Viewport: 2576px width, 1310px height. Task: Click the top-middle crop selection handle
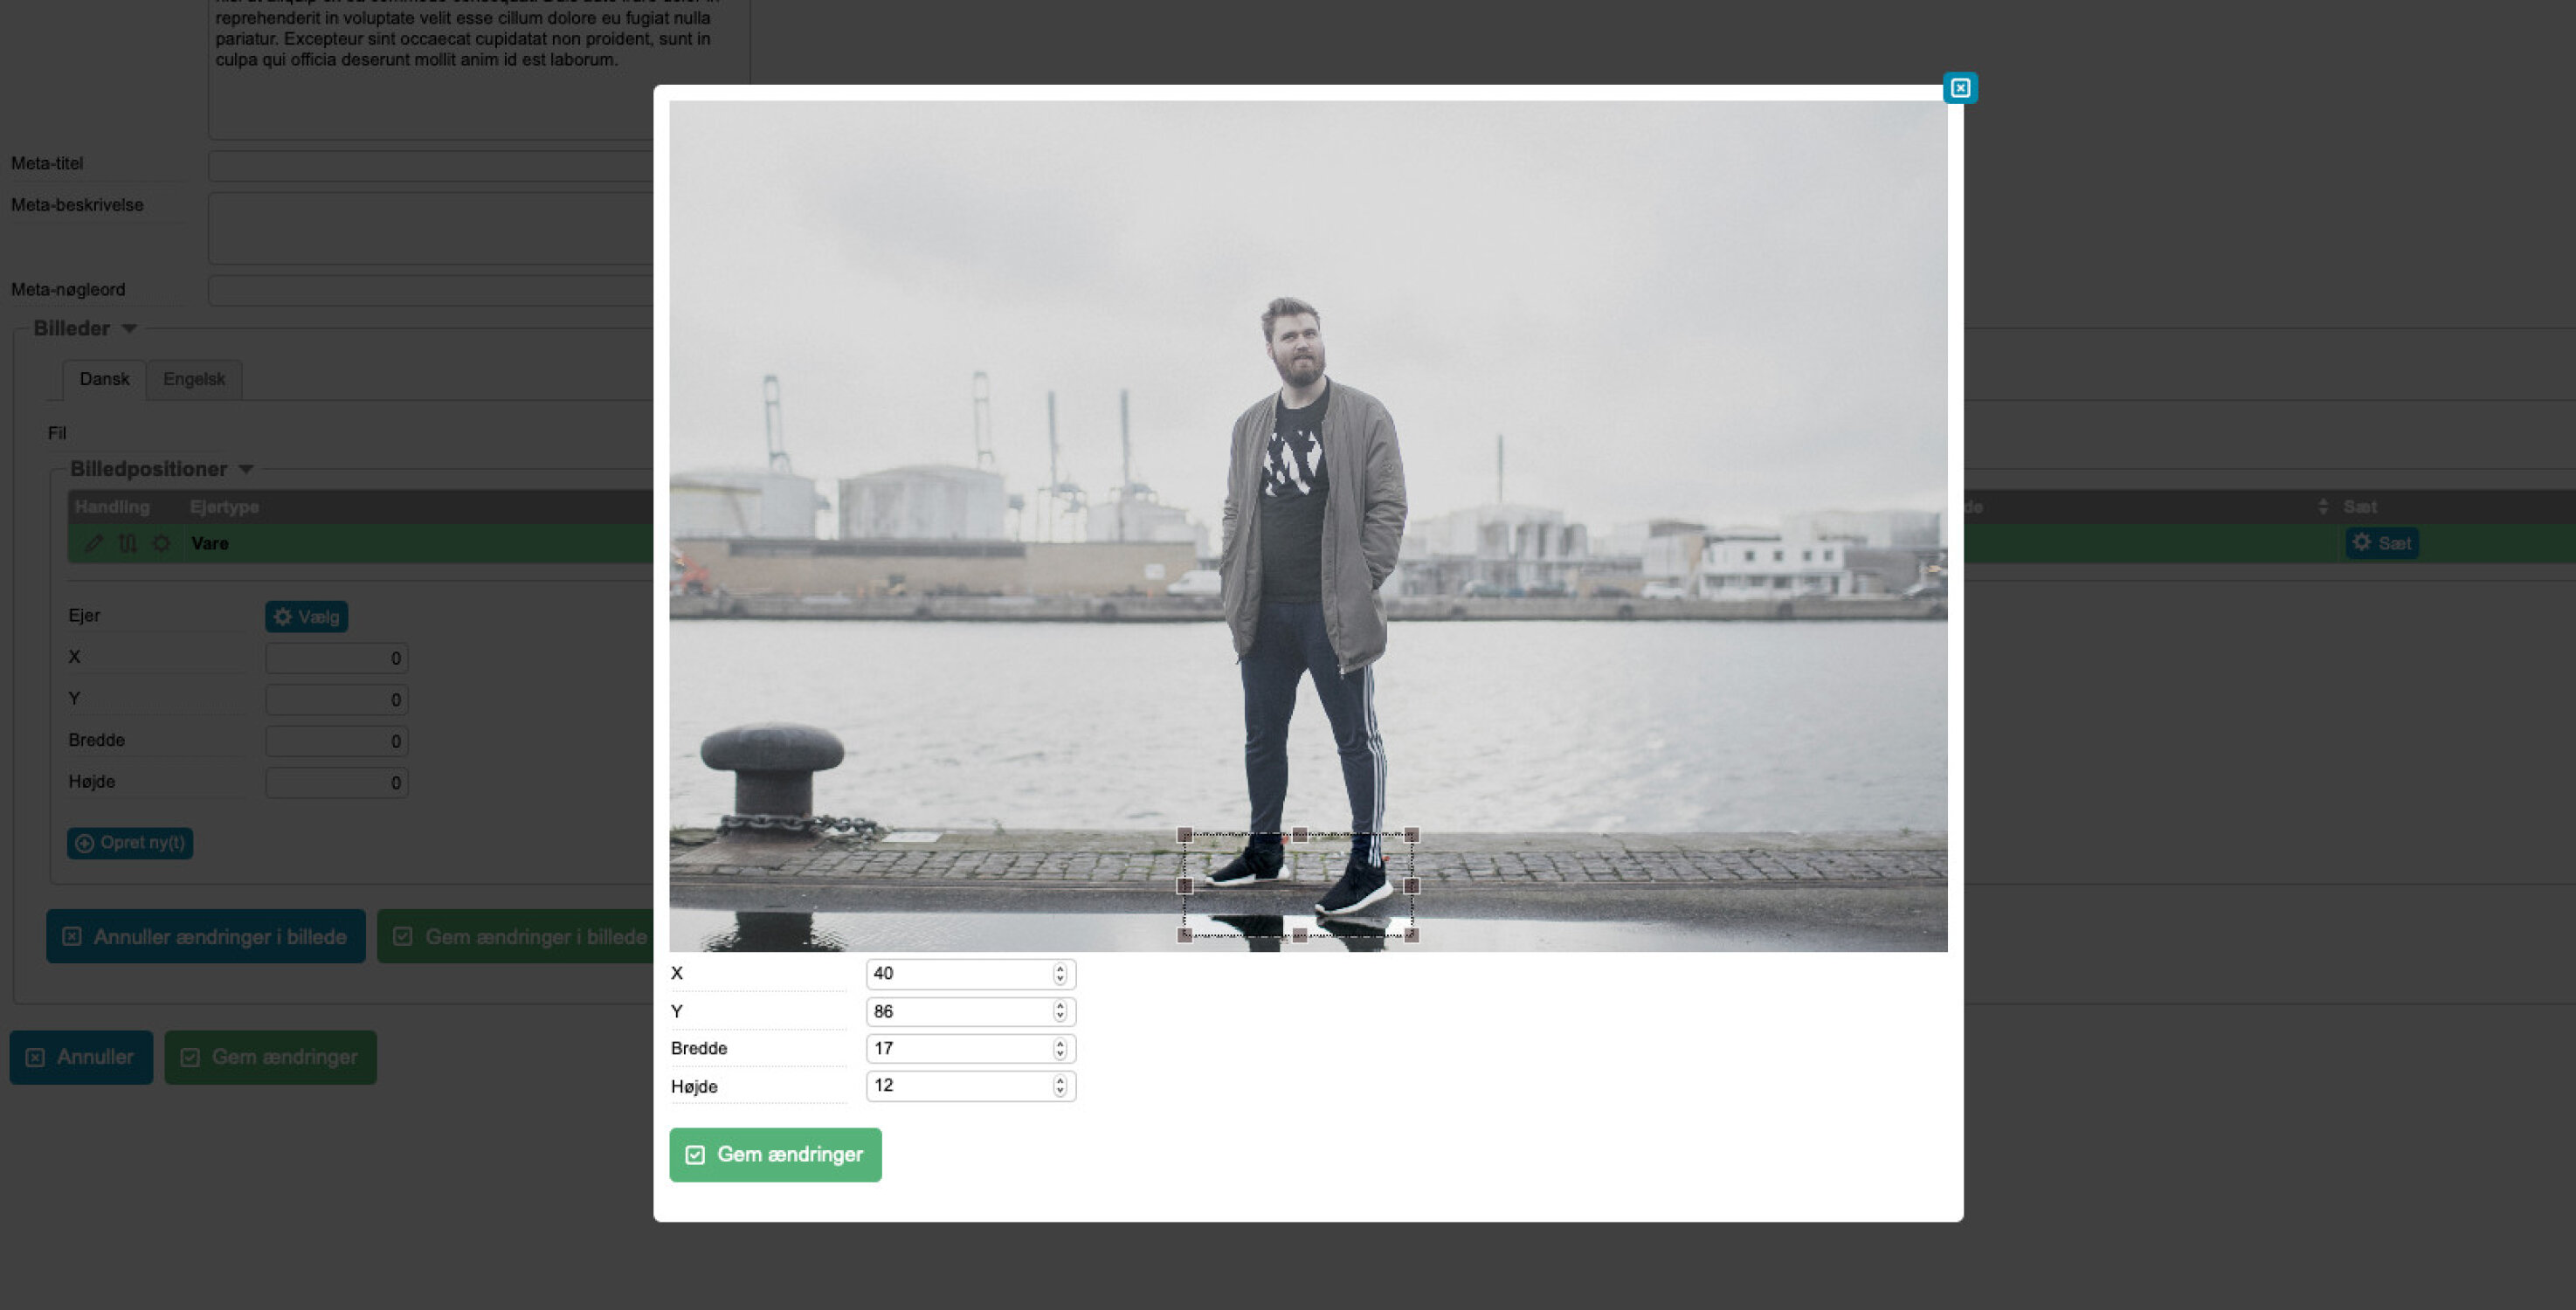pos(1300,835)
